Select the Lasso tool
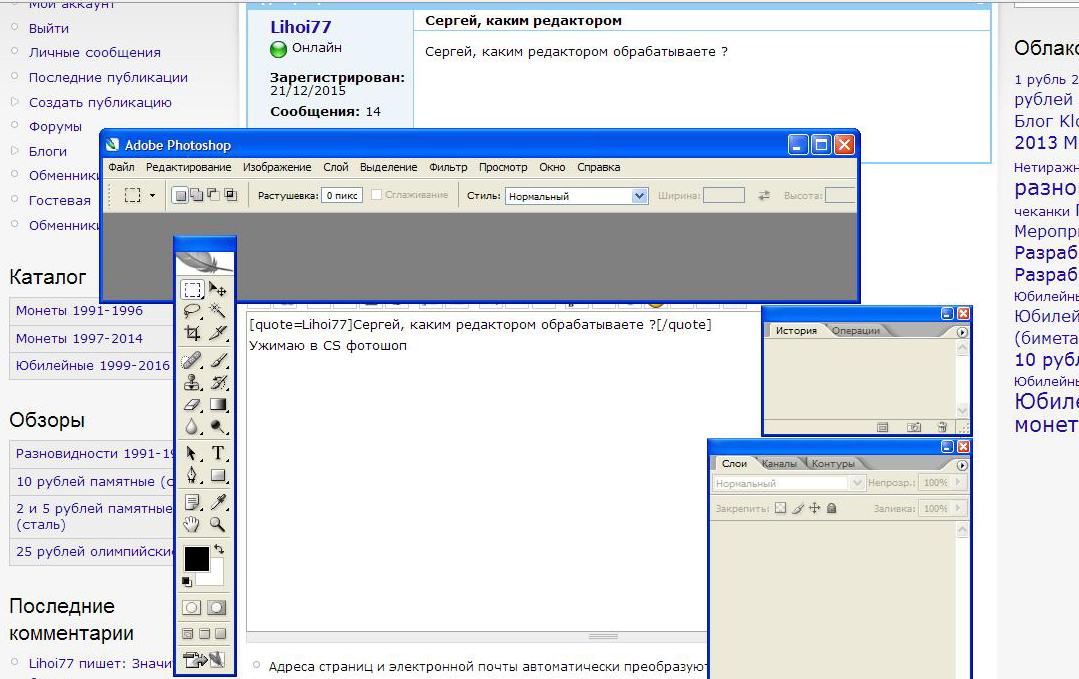 click(x=192, y=311)
